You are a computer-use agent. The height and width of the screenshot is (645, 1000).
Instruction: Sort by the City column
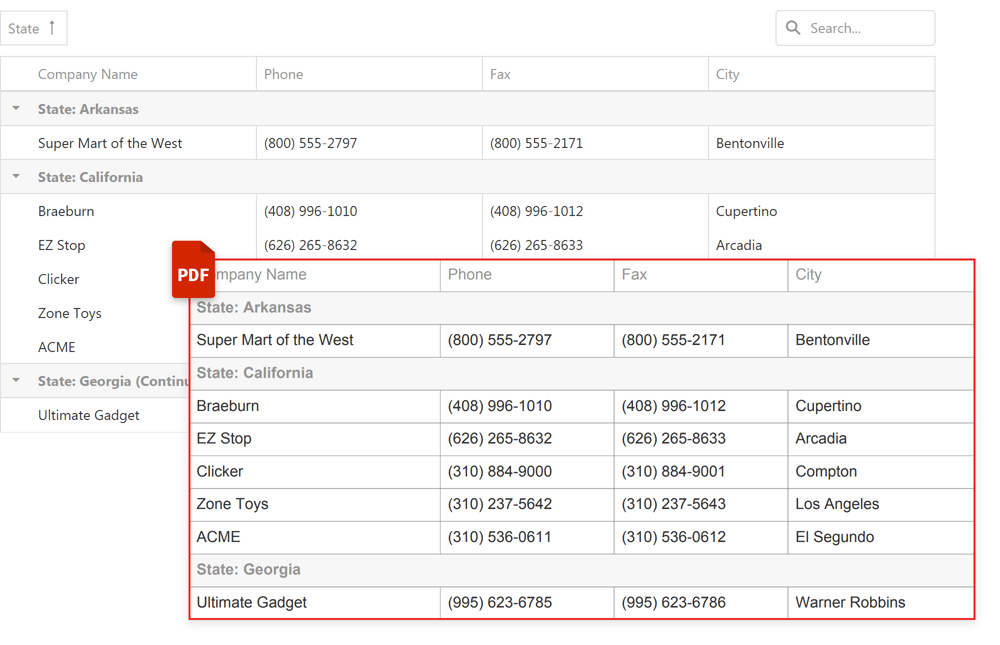tap(727, 74)
